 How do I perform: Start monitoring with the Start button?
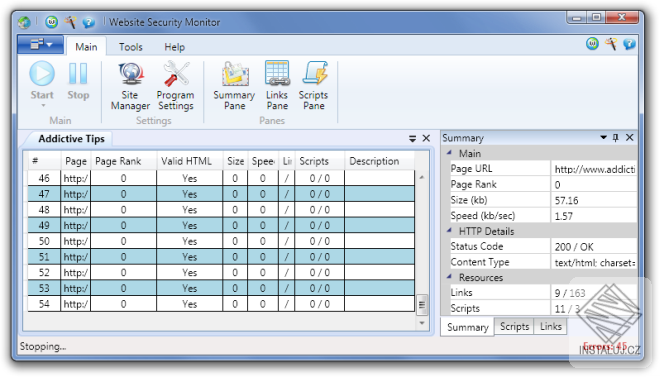pyautogui.click(x=42, y=80)
